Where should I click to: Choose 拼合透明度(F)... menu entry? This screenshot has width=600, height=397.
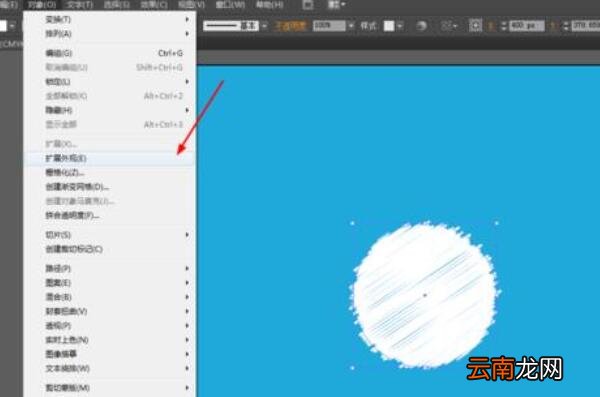pos(110,216)
